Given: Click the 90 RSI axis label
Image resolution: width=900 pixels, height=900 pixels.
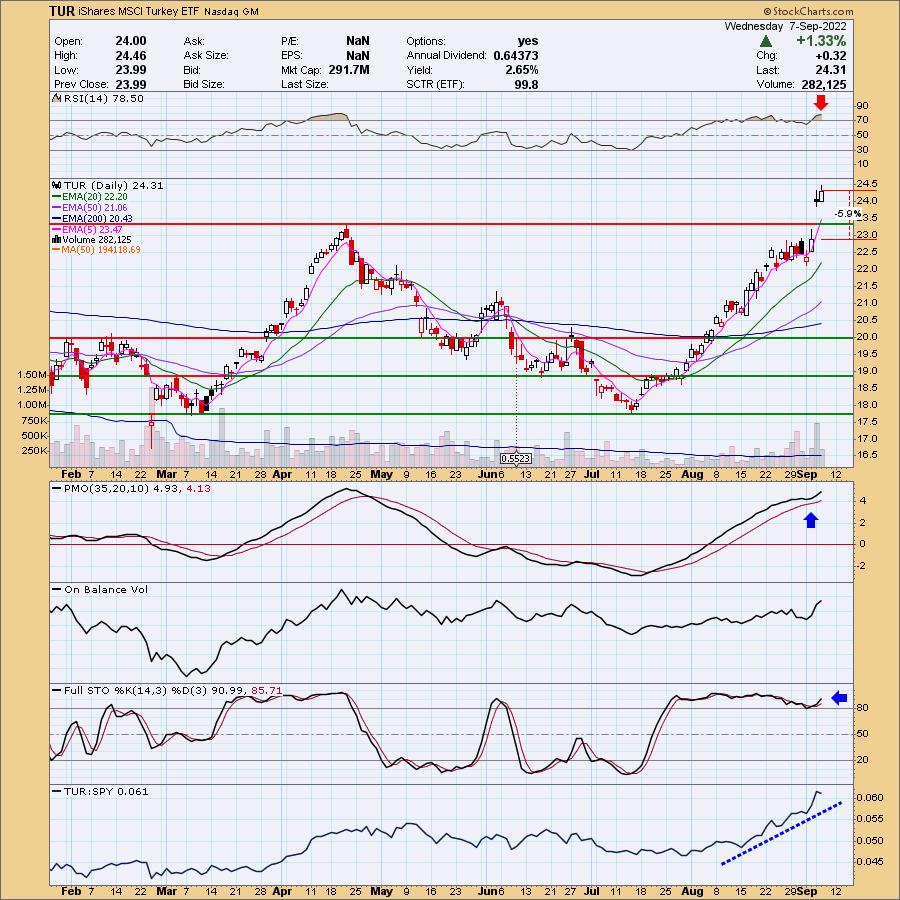Looking at the screenshot, I should pos(862,106).
